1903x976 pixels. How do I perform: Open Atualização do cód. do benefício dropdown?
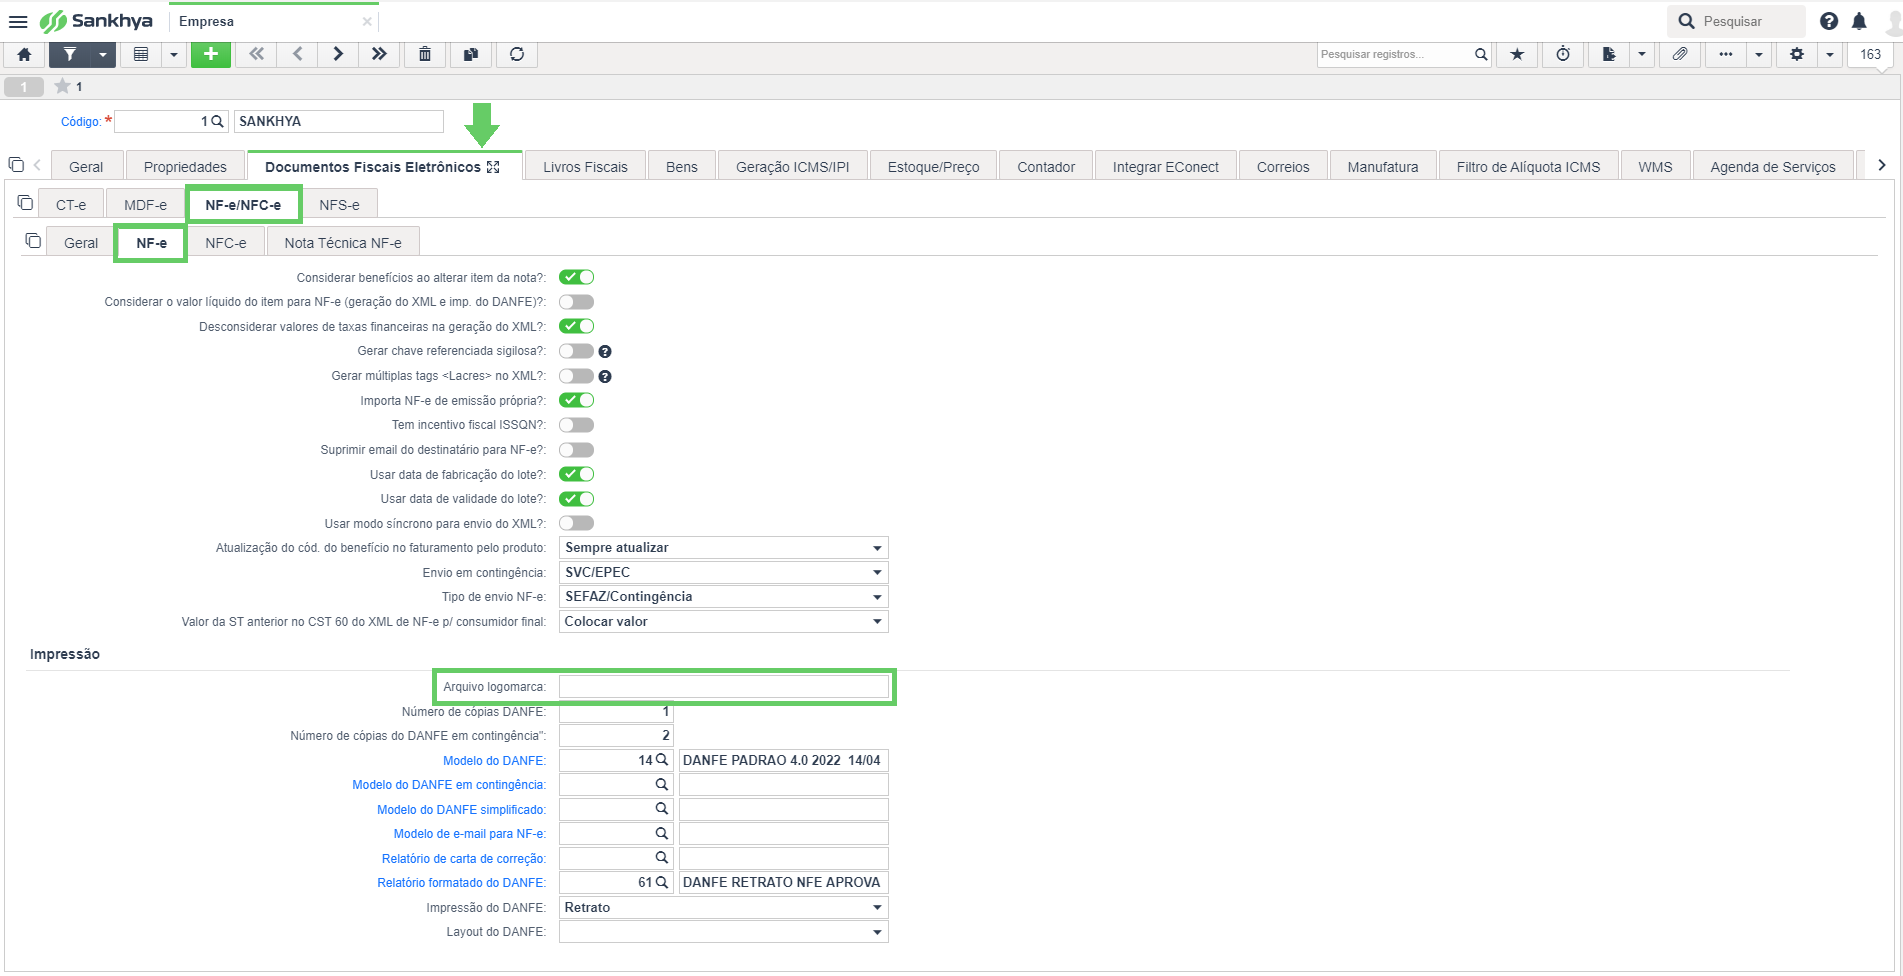[x=723, y=548]
